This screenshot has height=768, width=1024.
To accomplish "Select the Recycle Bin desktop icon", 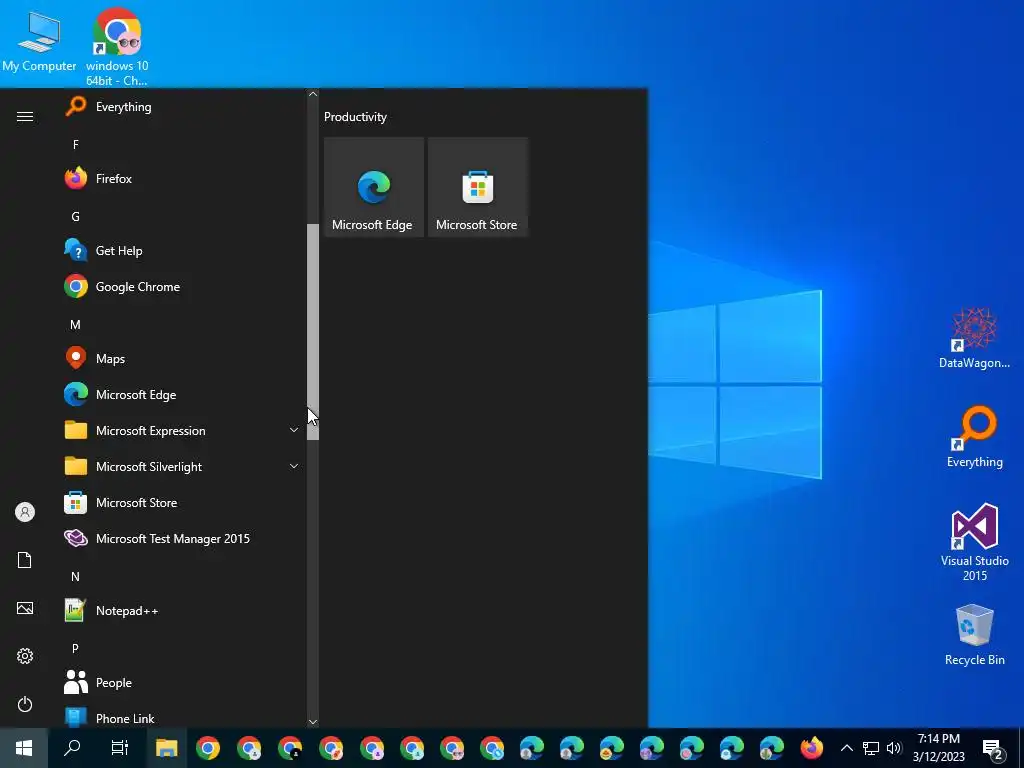I will 974,635.
